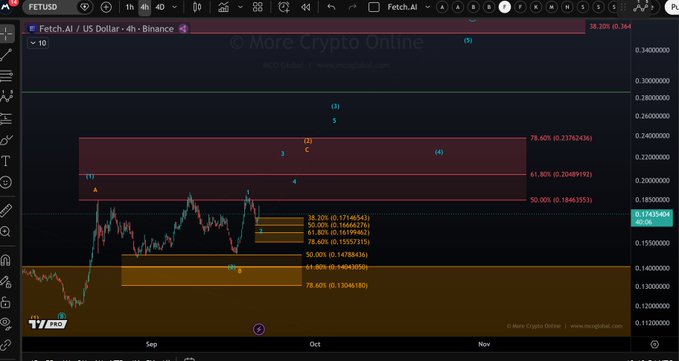This screenshot has width=679, height=361.
Task: Click the Fetch.AI layout name
Action: [x=403, y=7]
